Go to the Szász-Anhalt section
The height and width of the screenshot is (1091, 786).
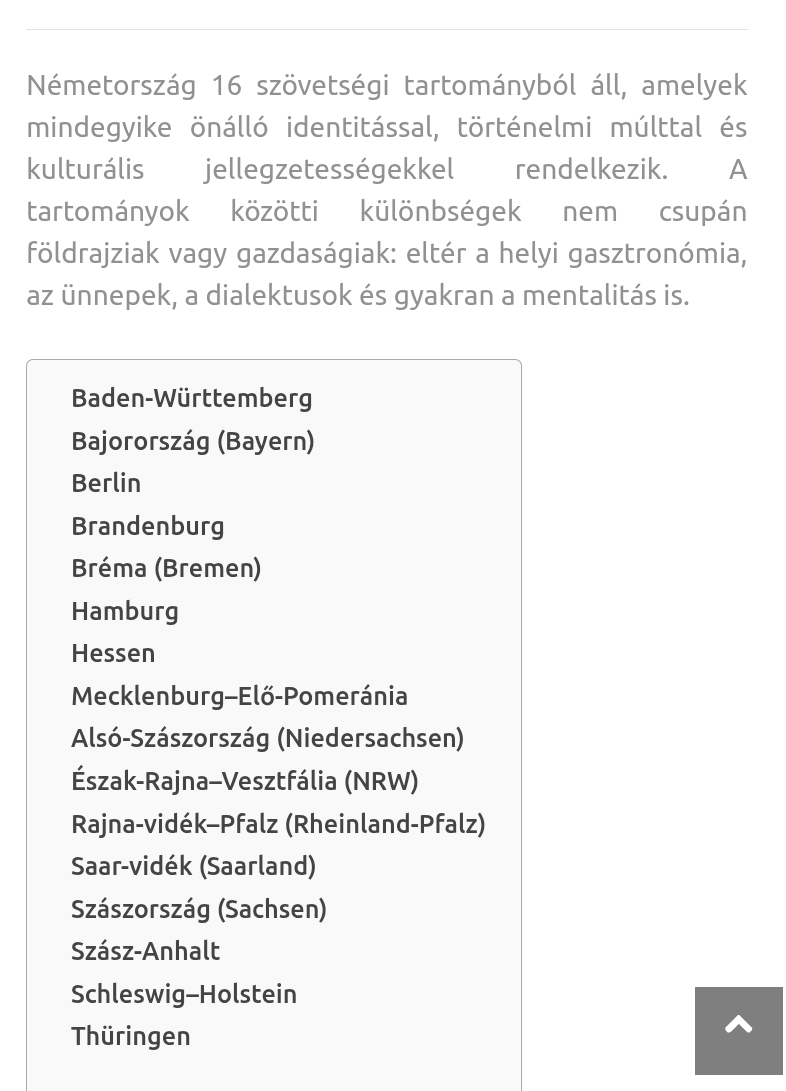(145, 951)
